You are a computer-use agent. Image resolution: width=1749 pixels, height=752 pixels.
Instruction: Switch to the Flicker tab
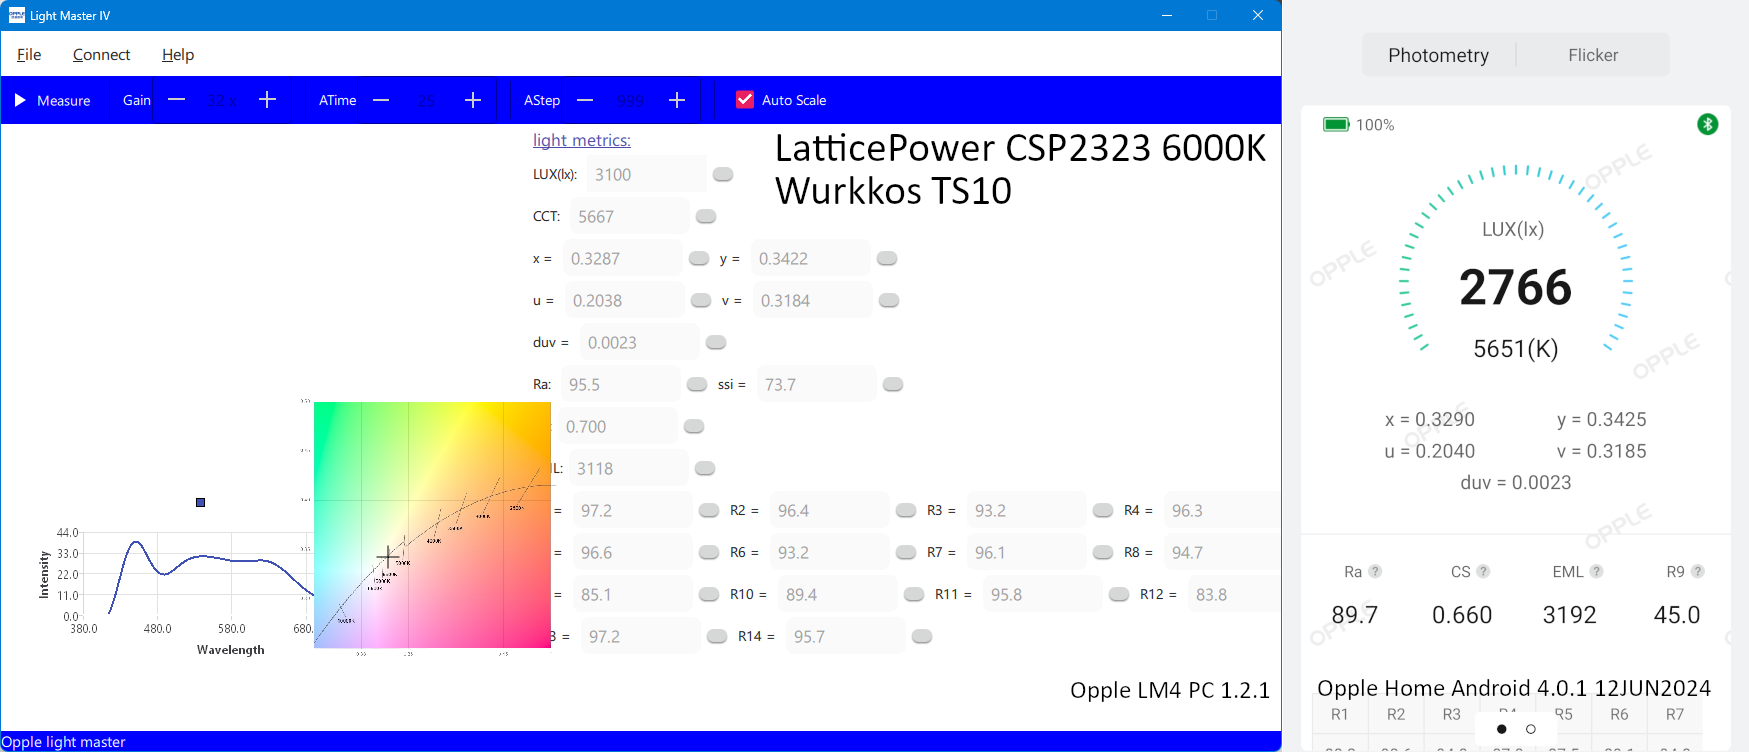1593,55
